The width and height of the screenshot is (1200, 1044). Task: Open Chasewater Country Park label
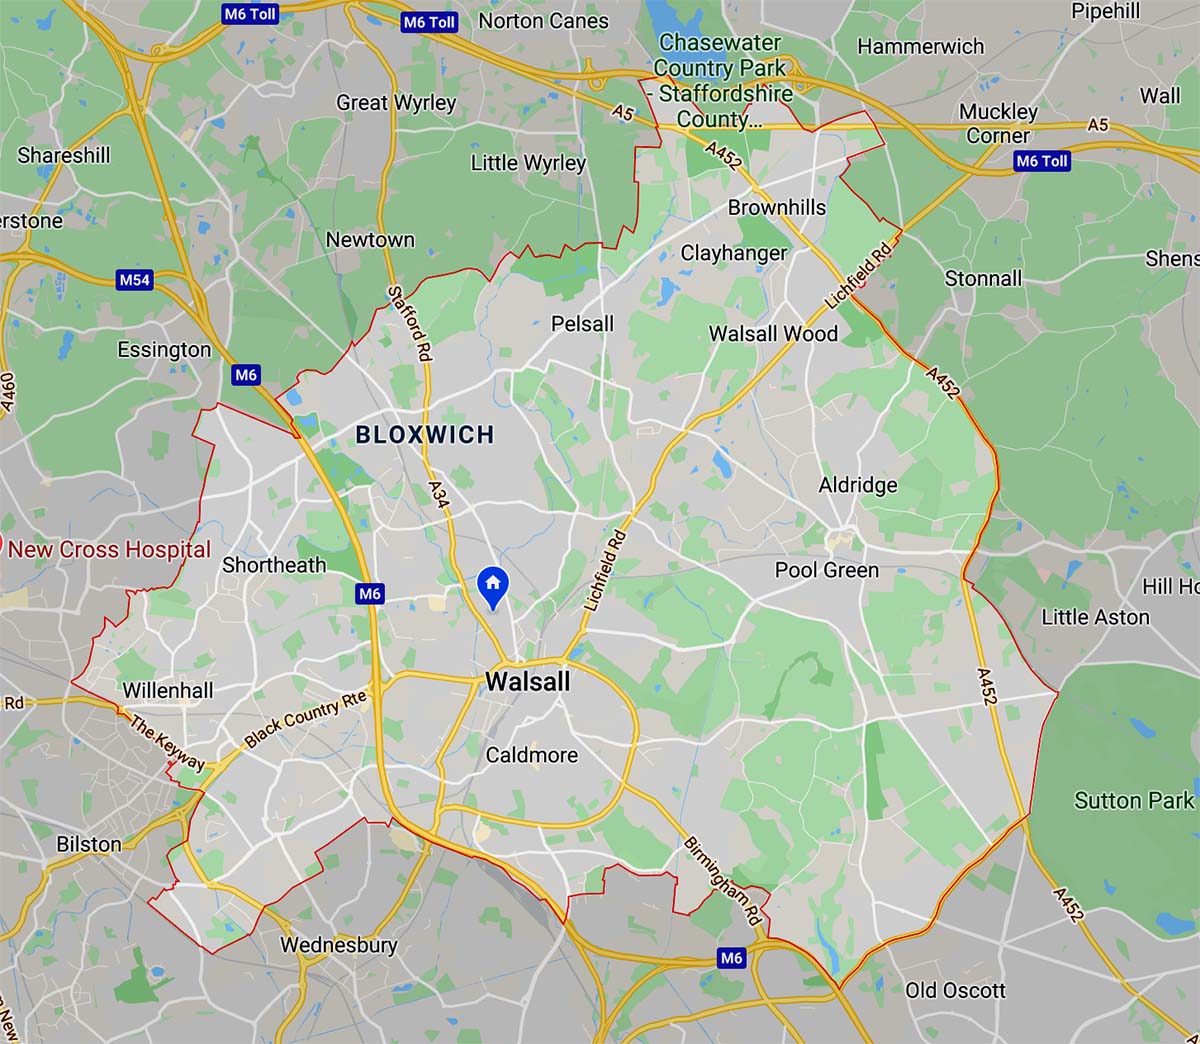(x=721, y=81)
